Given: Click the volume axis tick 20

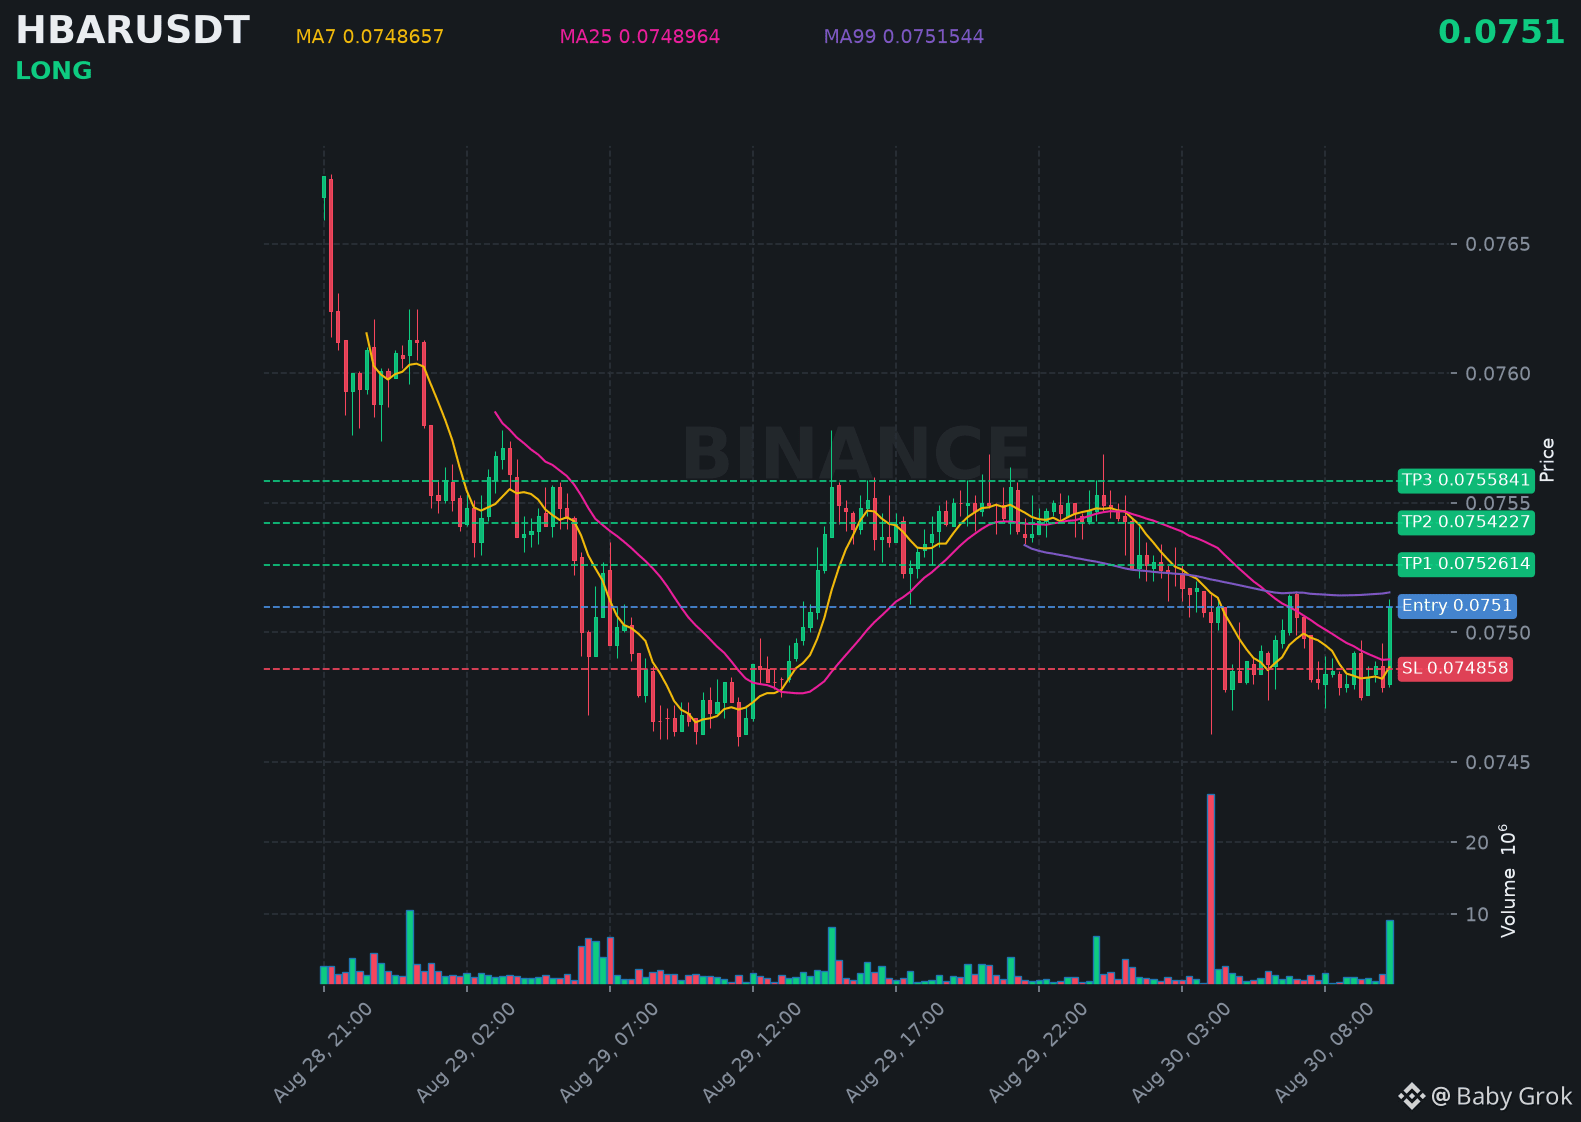Looking at the screenshot, I should [x=1477, y=842].
